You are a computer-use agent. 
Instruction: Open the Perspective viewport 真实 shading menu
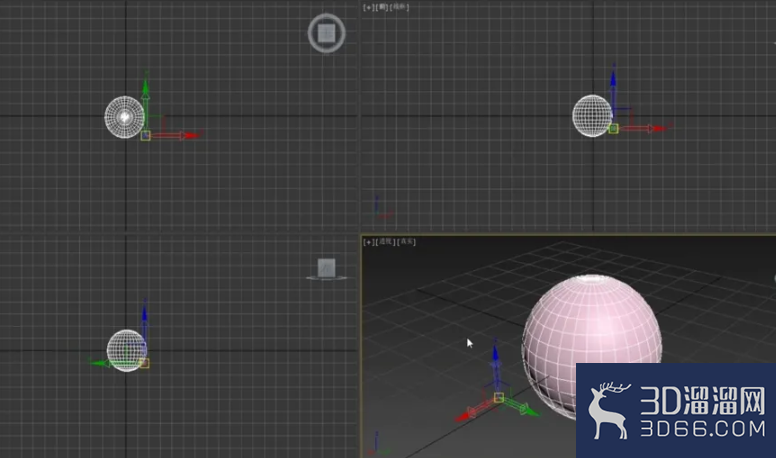pos(406,242)
